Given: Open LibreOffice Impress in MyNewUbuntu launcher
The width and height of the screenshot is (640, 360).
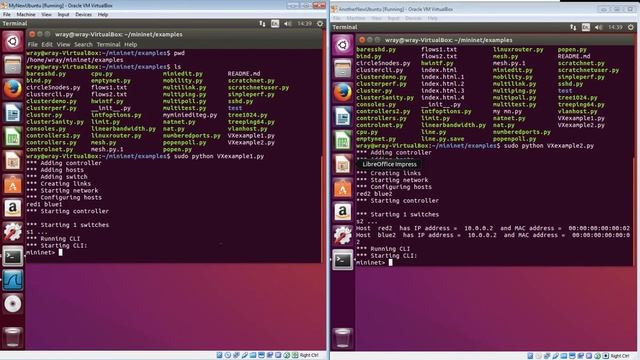Looking at the screenshot, I should pyautogui.click(x=13, y=160).
